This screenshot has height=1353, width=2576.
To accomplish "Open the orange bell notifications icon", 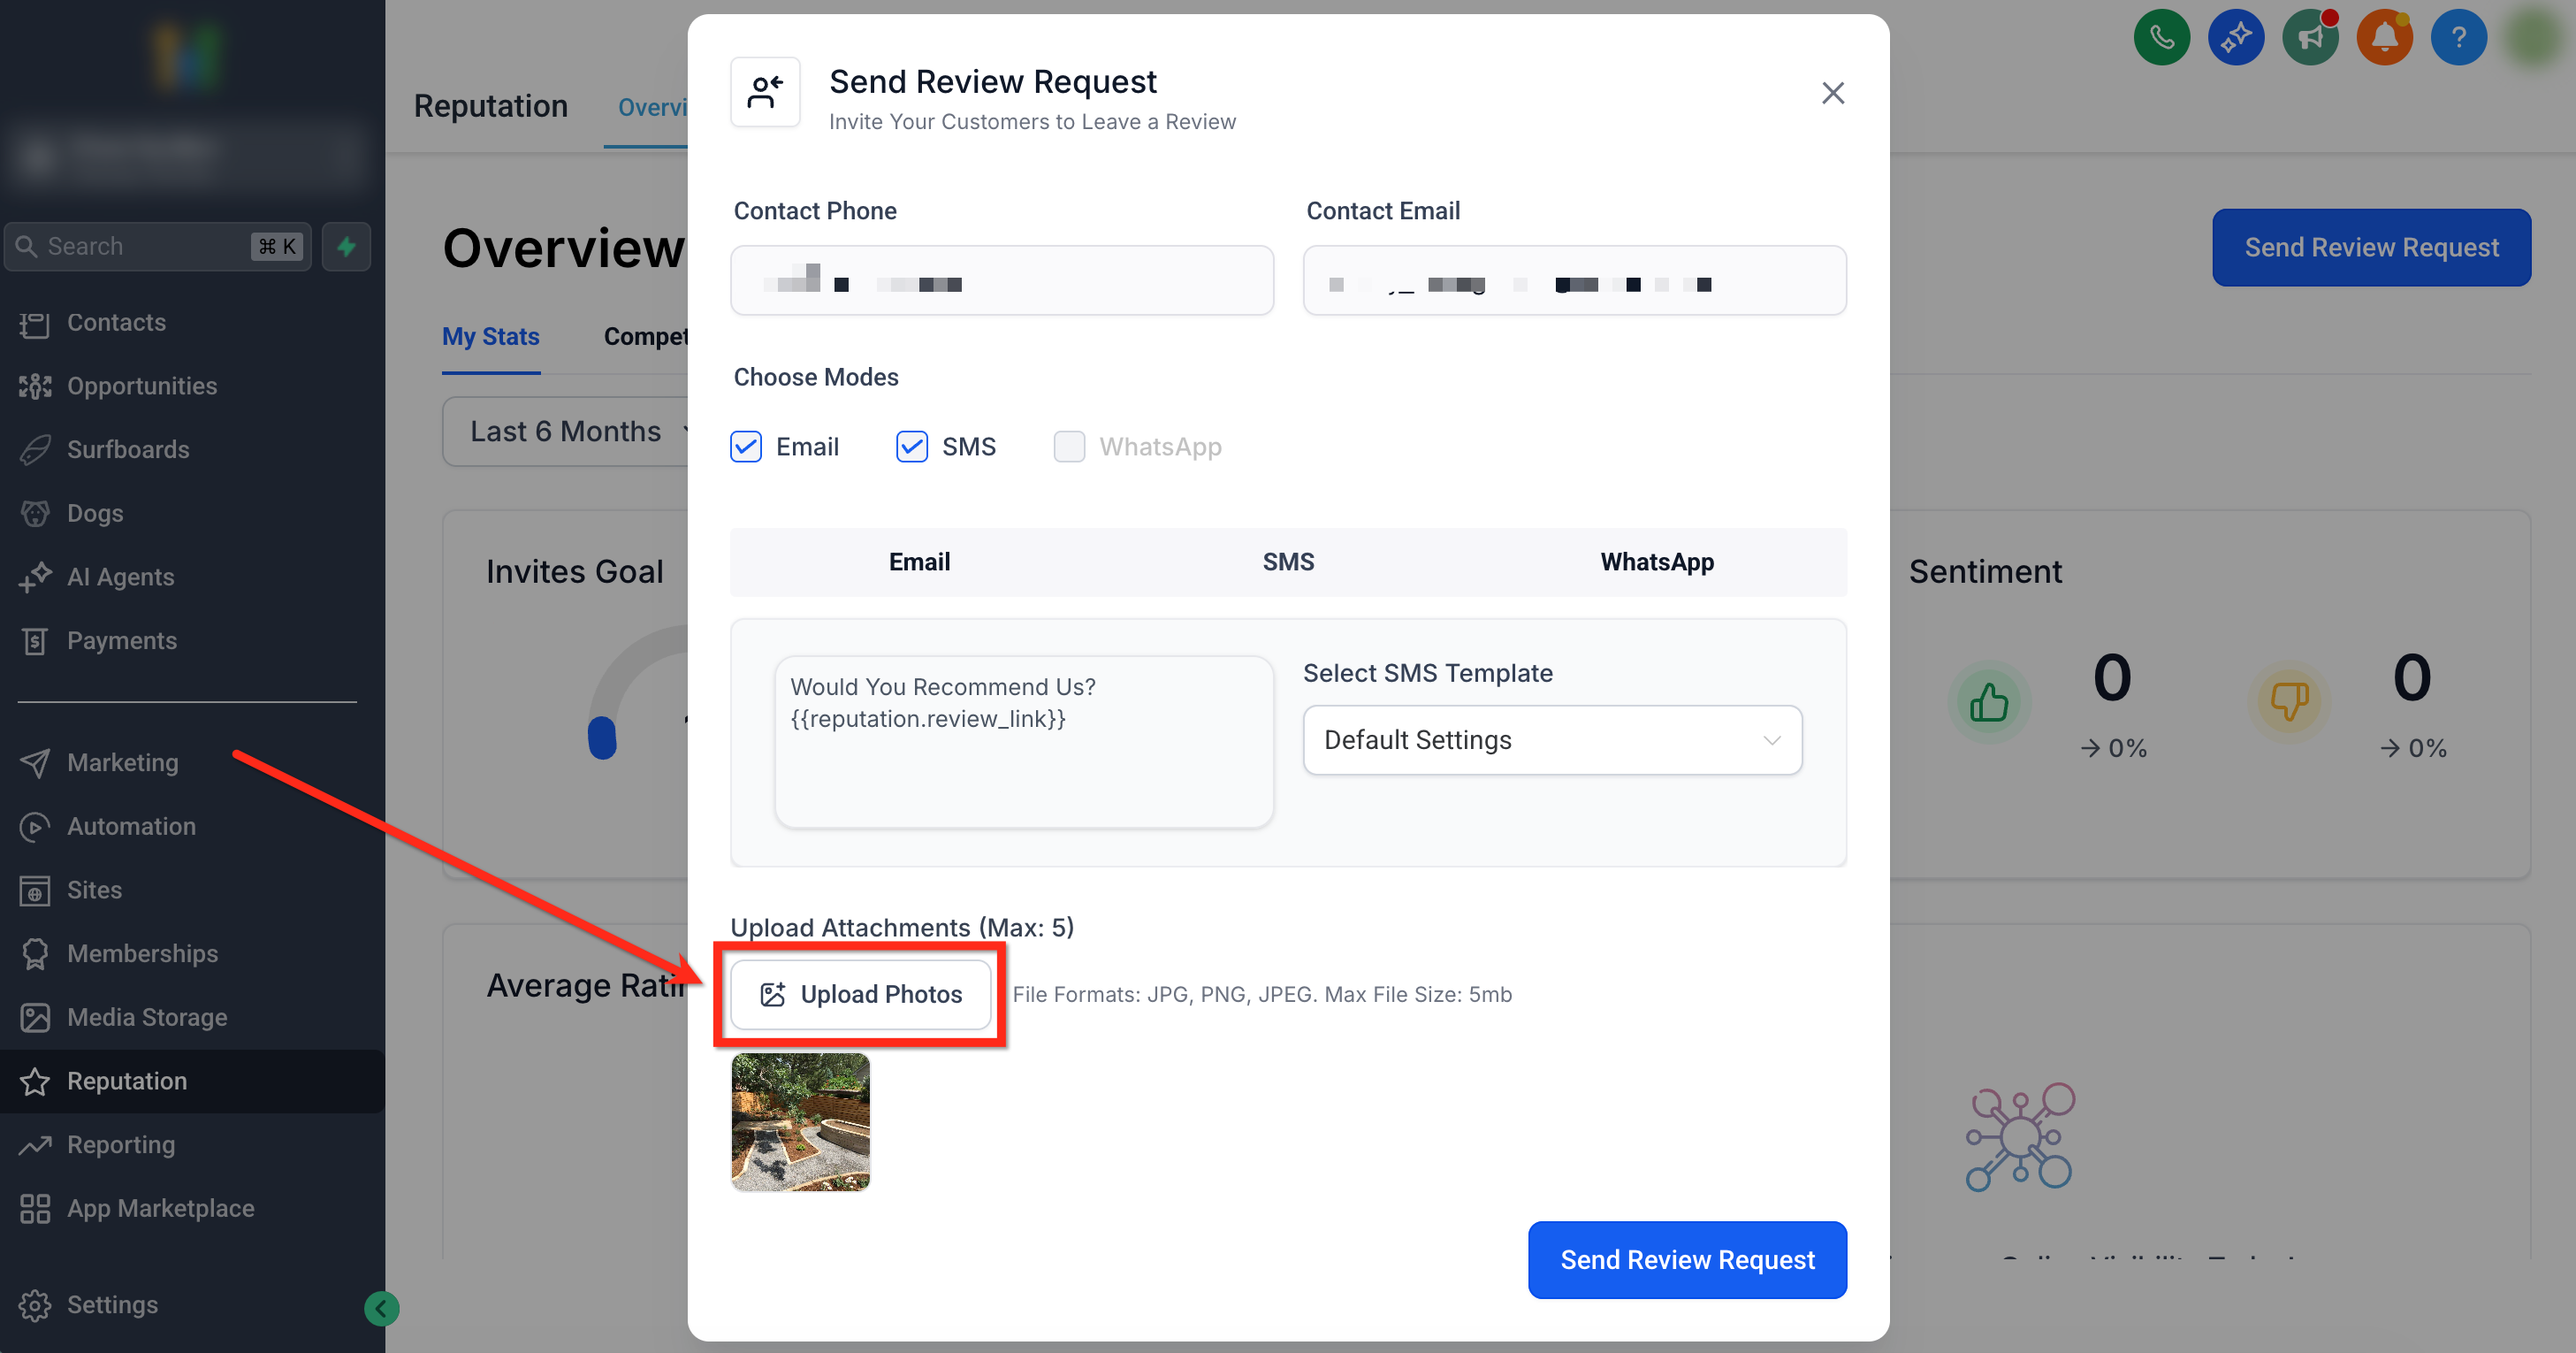I will [x=2384, y=38].
